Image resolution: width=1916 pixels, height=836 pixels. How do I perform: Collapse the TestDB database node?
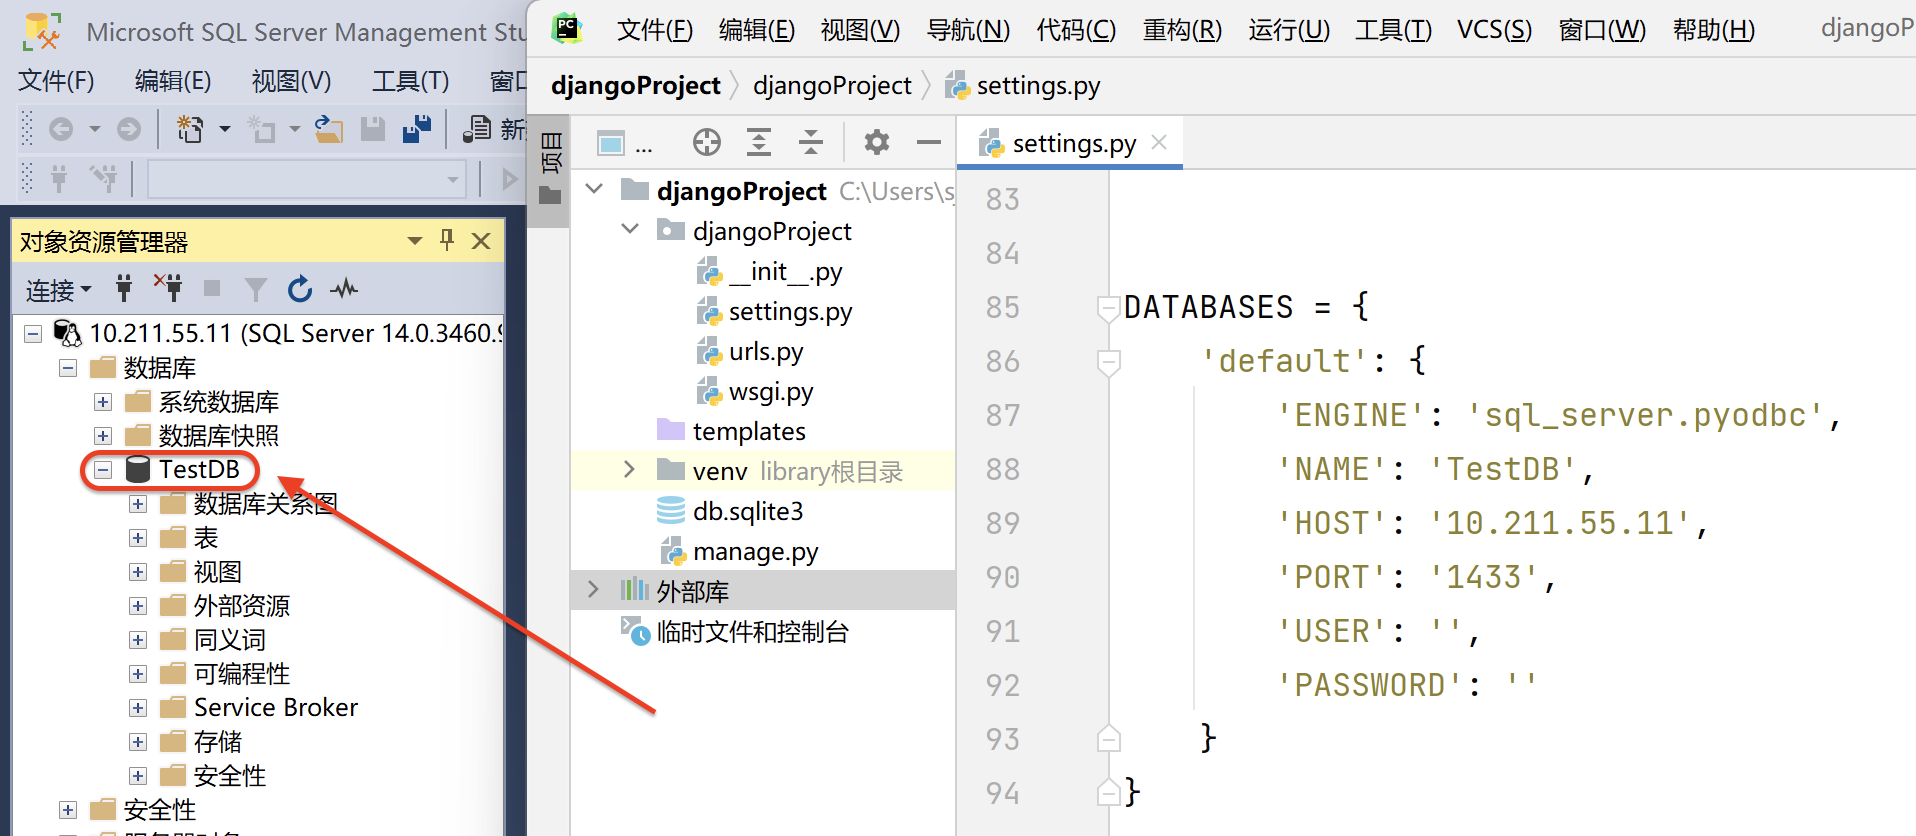[x=103, y=469]
